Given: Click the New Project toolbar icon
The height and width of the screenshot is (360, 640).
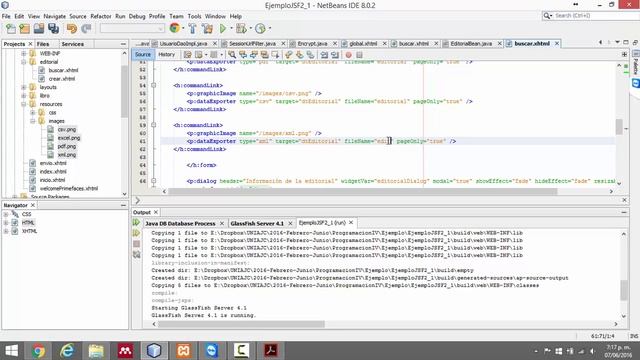Looking at the screenshot, I should 24,29.
